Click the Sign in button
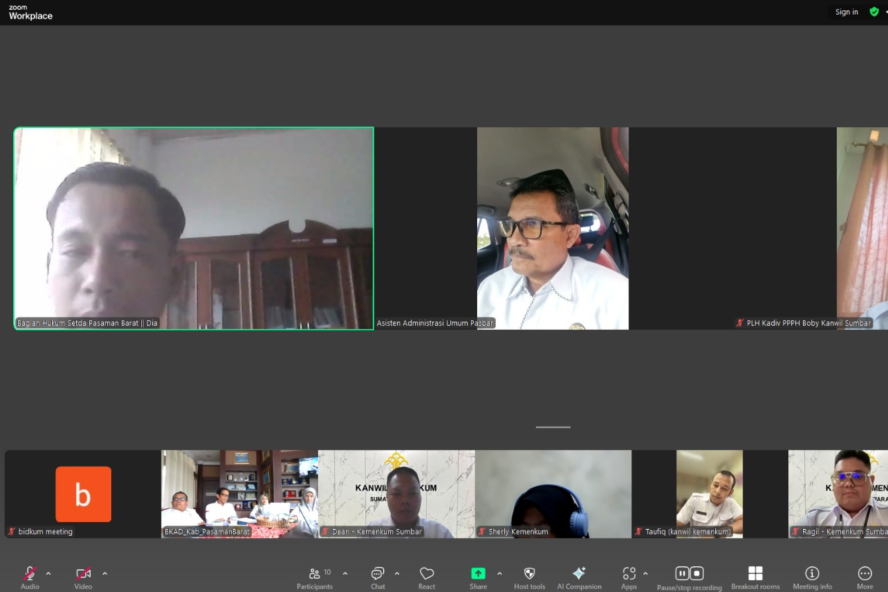Screen dimensions: 888x592 click(x=846, y=12)
